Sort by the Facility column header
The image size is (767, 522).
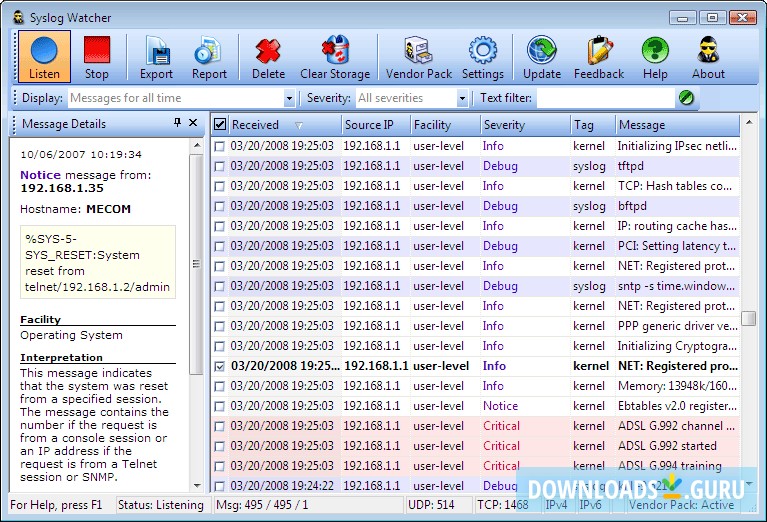coord(445,125)
